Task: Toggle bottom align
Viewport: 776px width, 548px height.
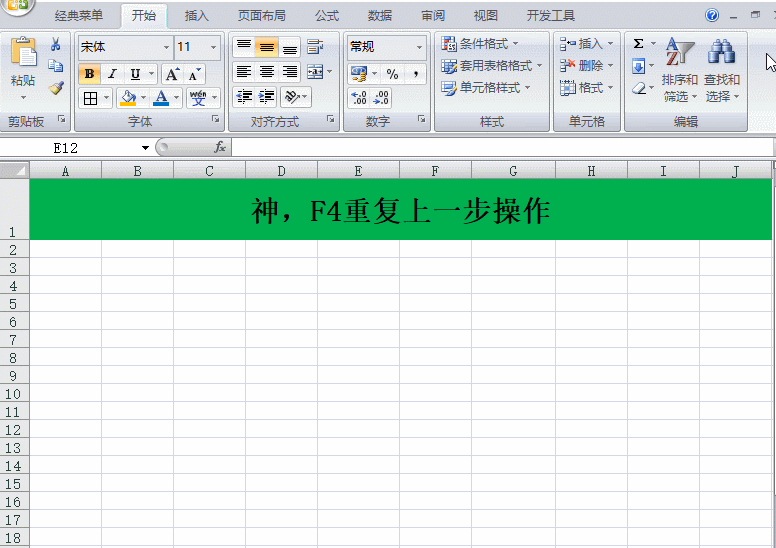Action: coord(290,47)
